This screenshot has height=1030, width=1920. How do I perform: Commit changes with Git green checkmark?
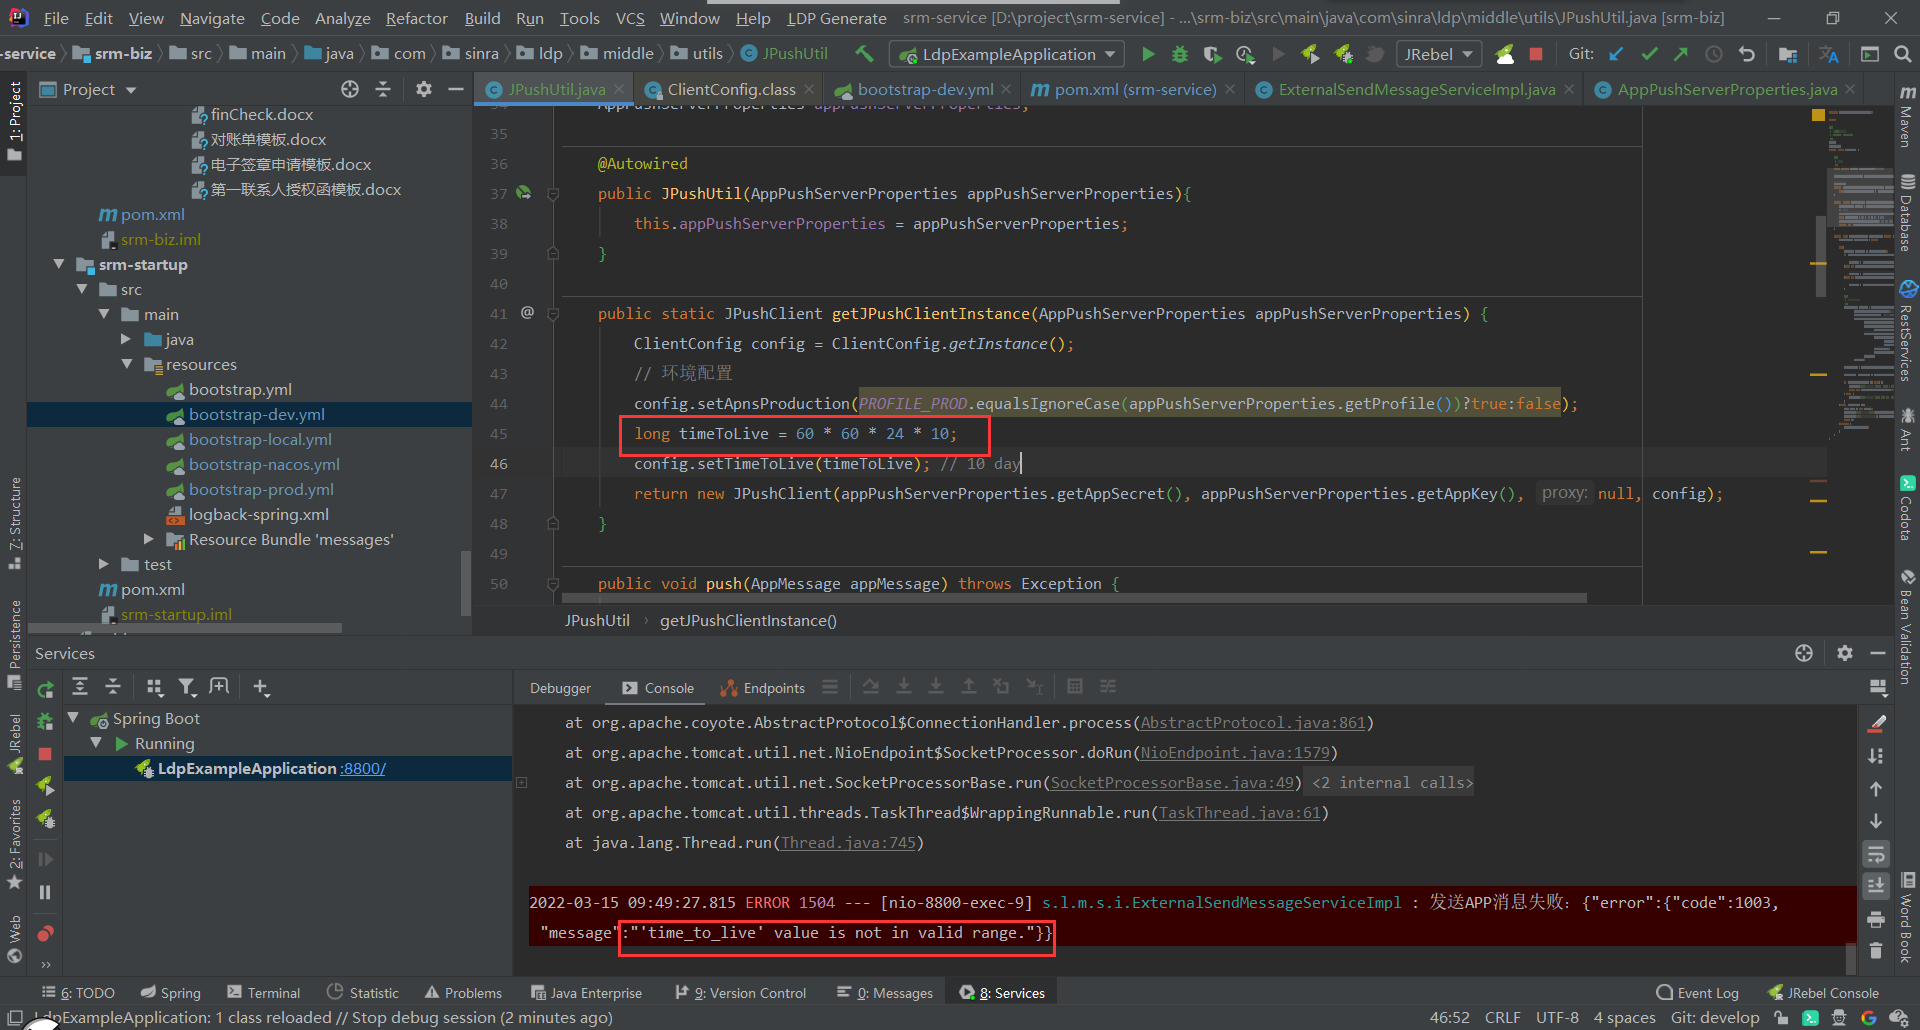coord(1649,54)
